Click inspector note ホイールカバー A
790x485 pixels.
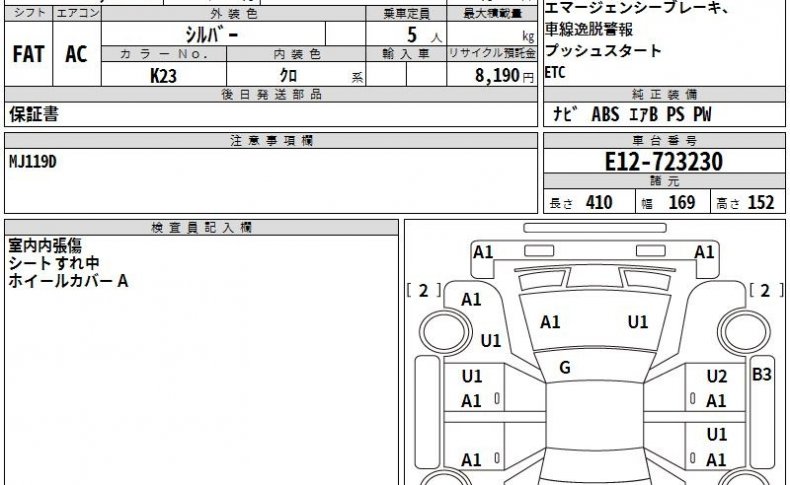(68, 281)
